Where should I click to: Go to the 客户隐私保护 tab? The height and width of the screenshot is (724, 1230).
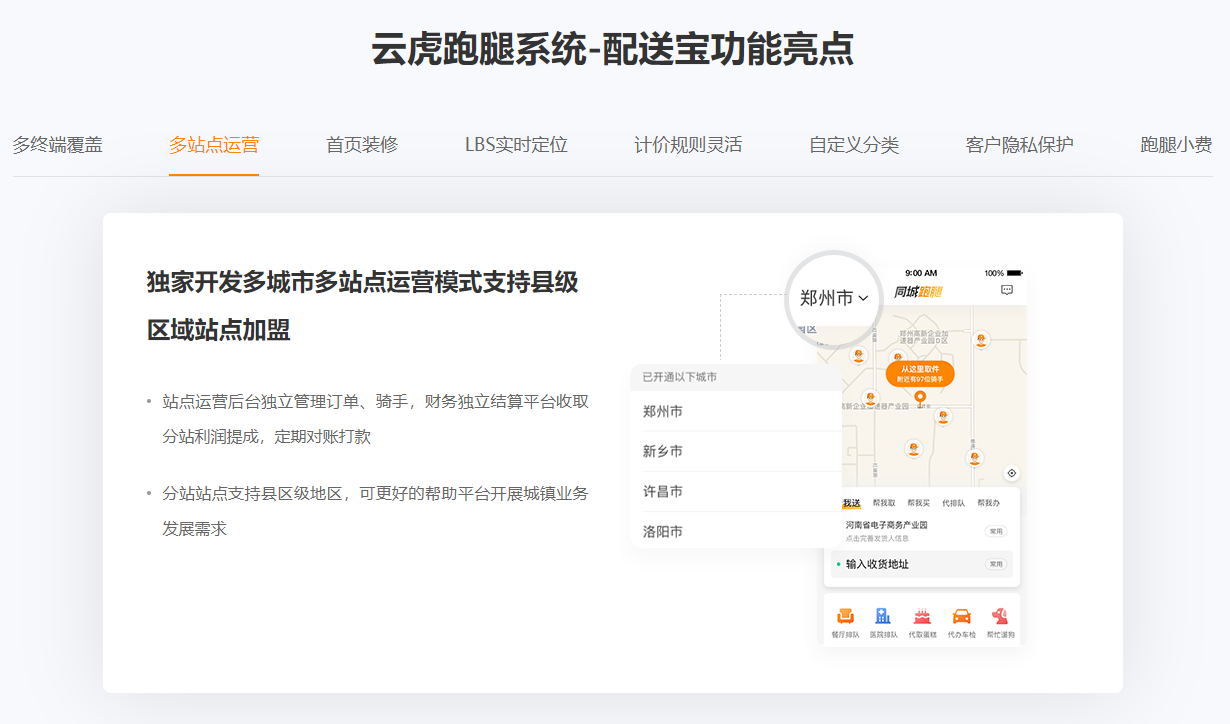[1019, 145]
